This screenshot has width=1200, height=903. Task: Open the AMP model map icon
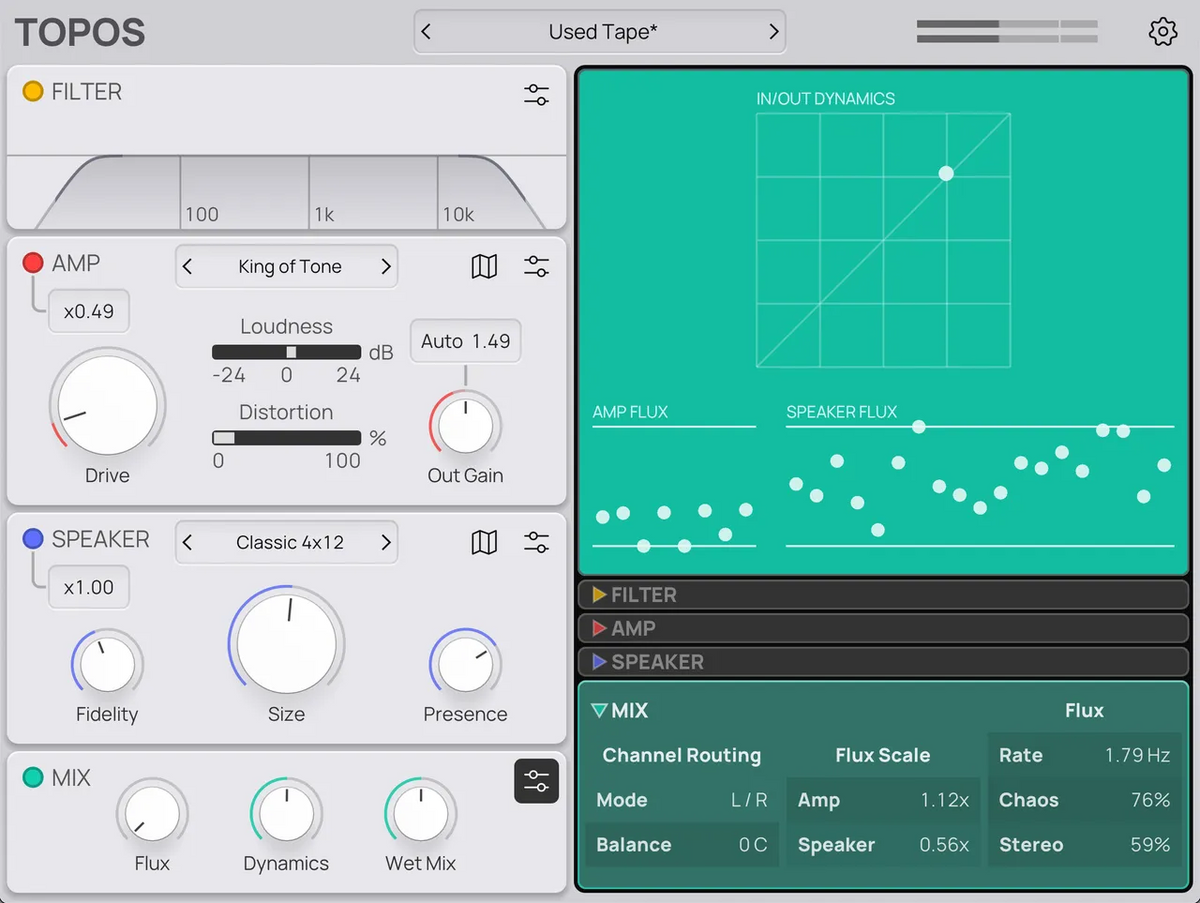tap(484, 266)
